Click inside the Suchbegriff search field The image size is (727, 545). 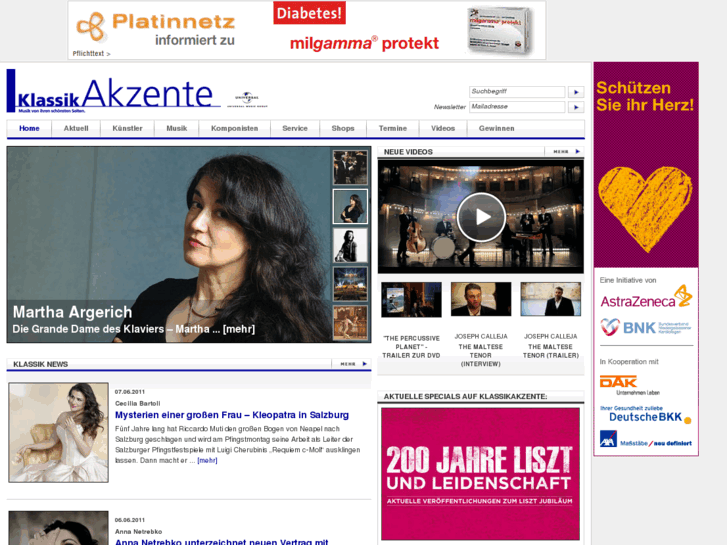click(517, 92)
